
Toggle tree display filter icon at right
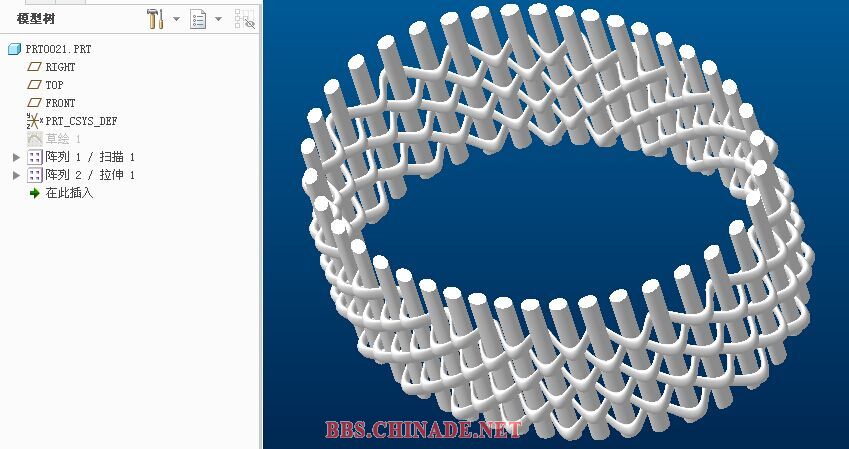(245, 19)
